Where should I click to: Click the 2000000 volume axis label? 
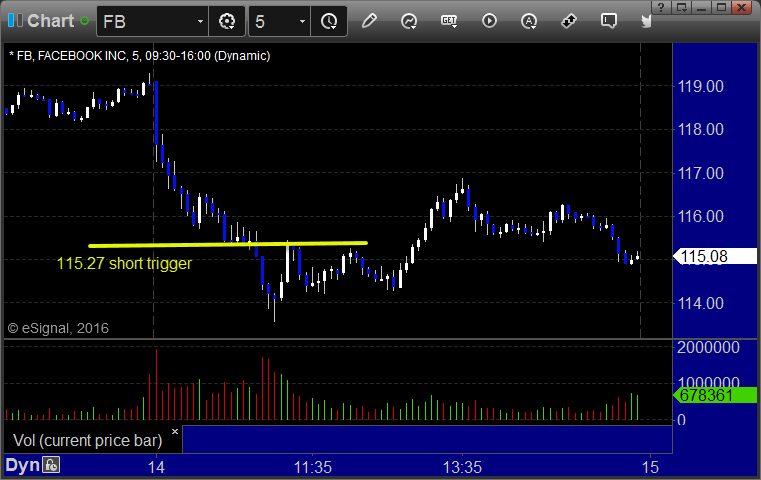click(708, 348)
